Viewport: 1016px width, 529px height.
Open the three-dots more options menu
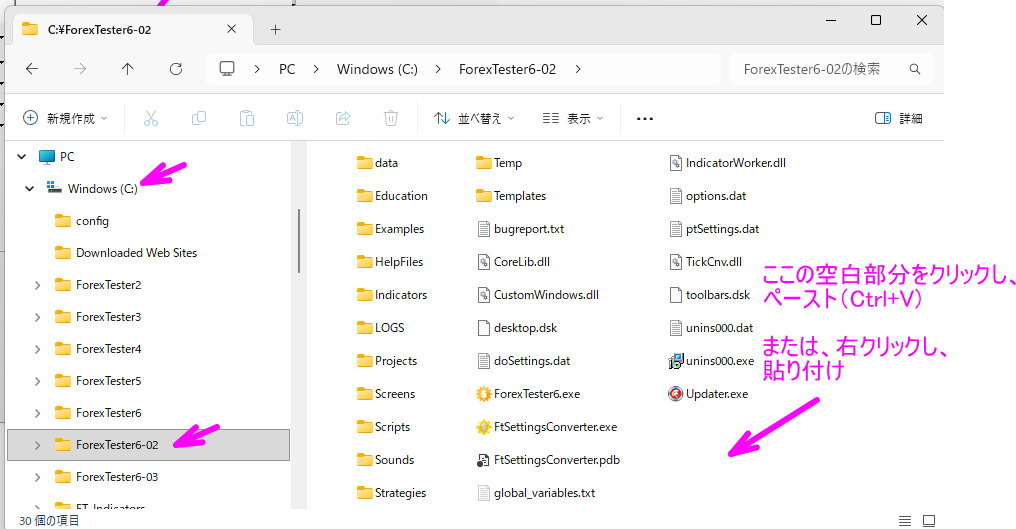pos(645,119)
